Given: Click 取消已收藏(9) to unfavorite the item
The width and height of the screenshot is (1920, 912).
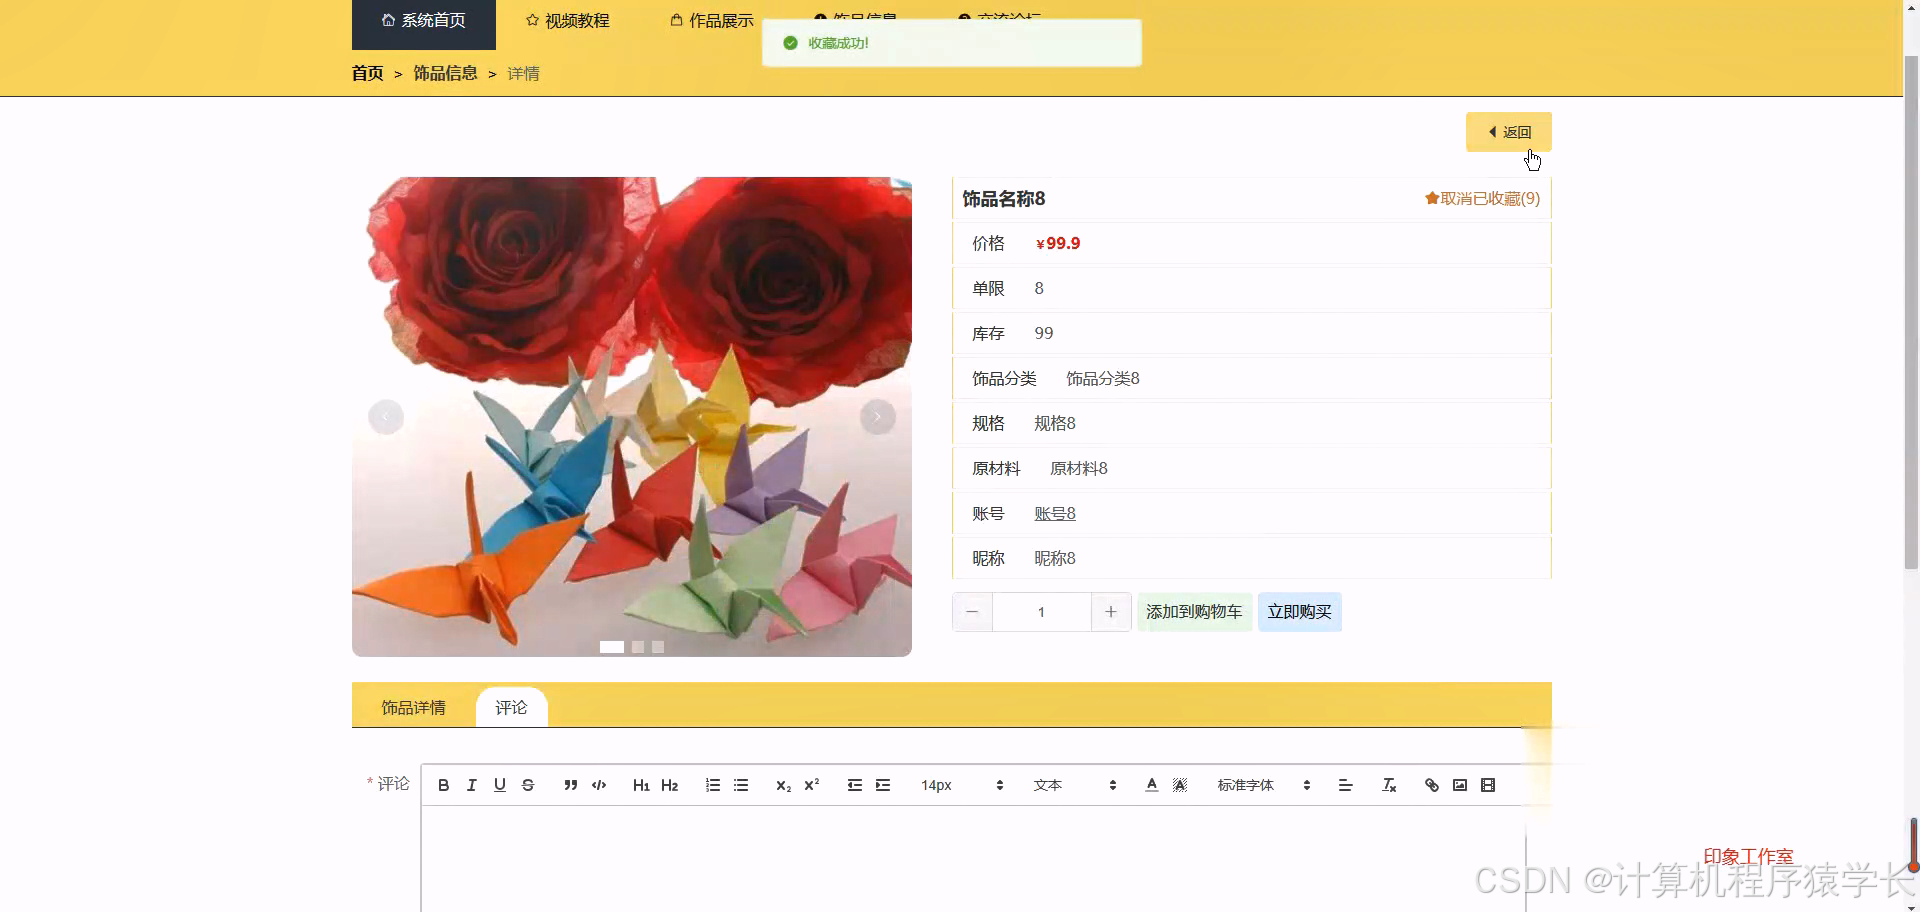Looking at the screenshot, I should pyautogui.click(x=1481, y=197).
